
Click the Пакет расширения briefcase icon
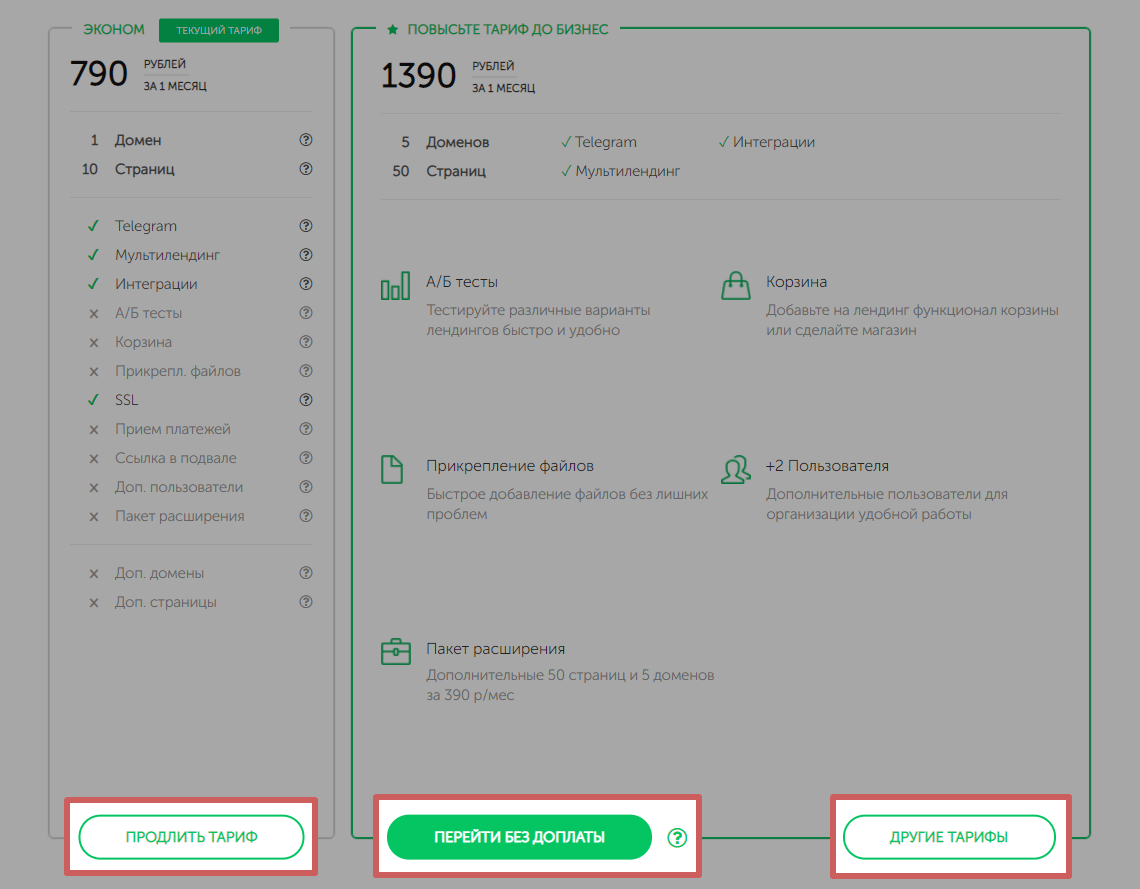tap(395, 652)
